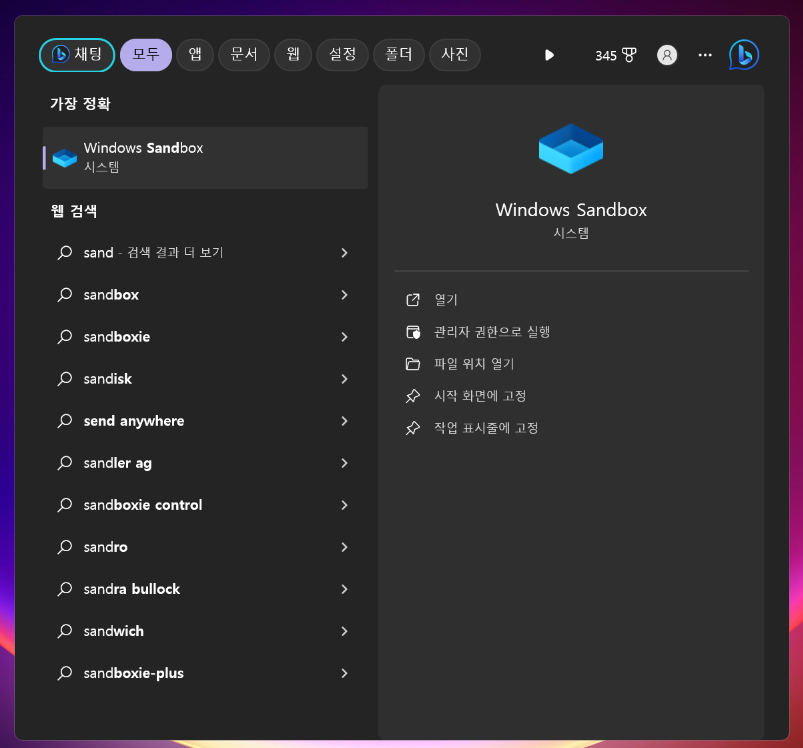Launch Bing chat from the top-right icon
Image resolution: width=803 pixels, height=748 pixels.
744,55
